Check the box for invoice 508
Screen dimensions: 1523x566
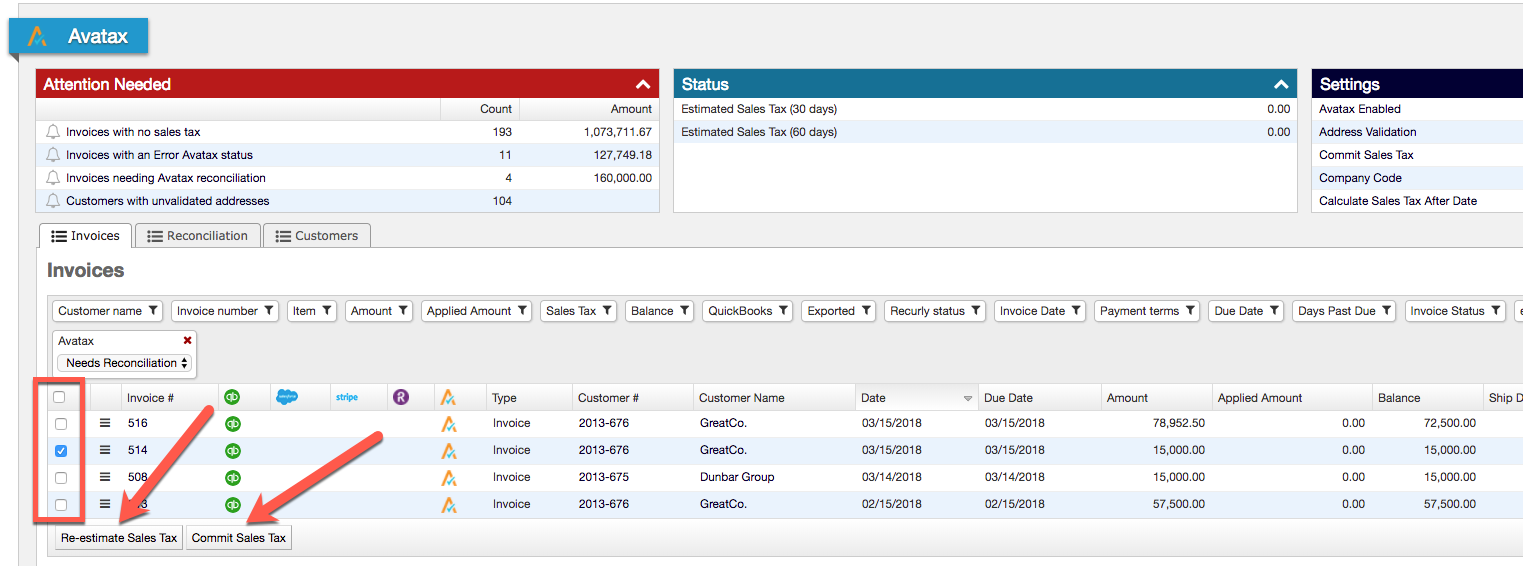coord(60,478)
